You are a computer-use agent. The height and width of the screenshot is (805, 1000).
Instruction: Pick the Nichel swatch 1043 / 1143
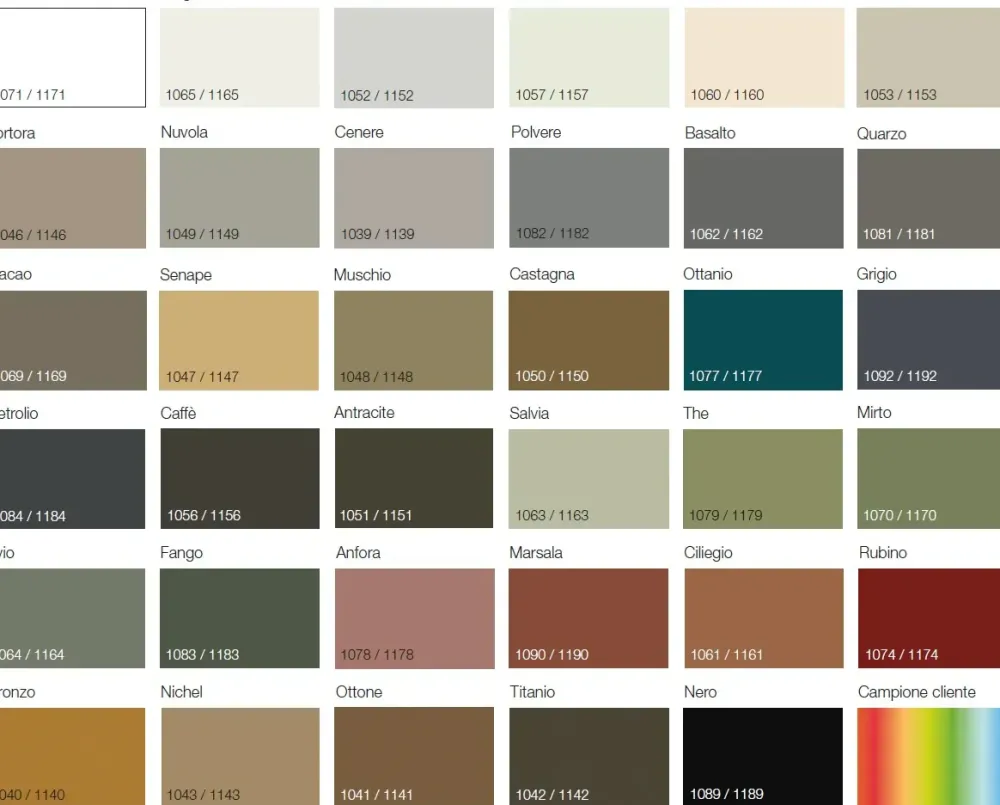point(239,756)
